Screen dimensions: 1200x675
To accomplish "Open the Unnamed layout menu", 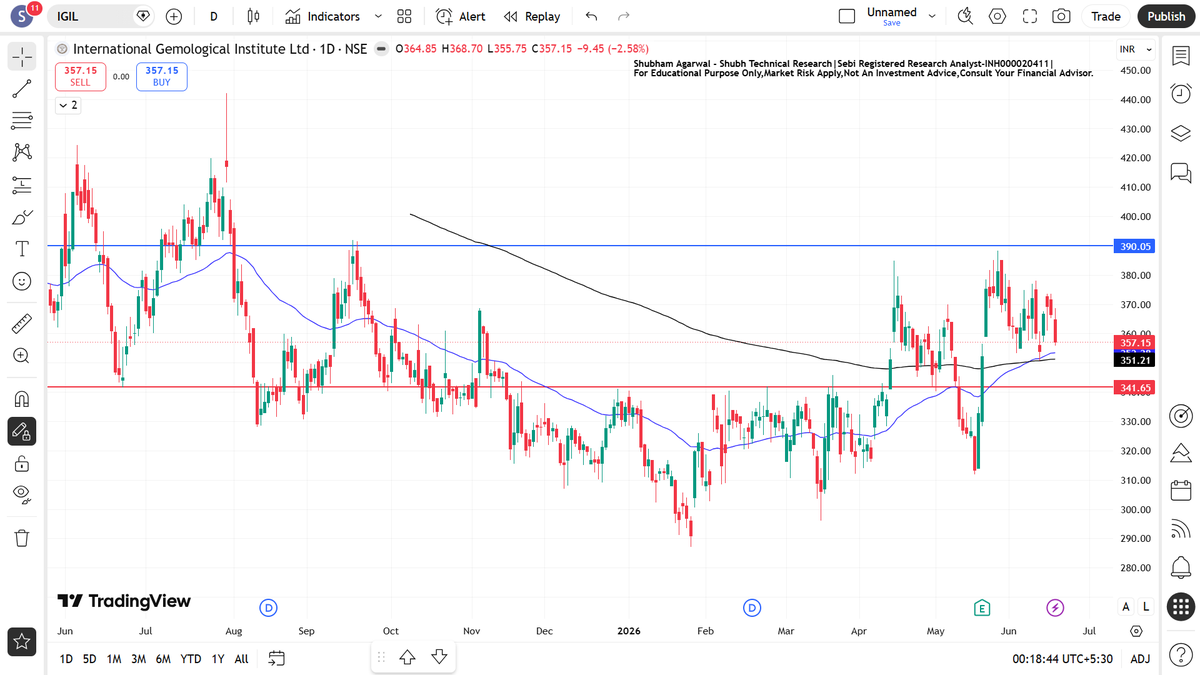I will point(900,16).
